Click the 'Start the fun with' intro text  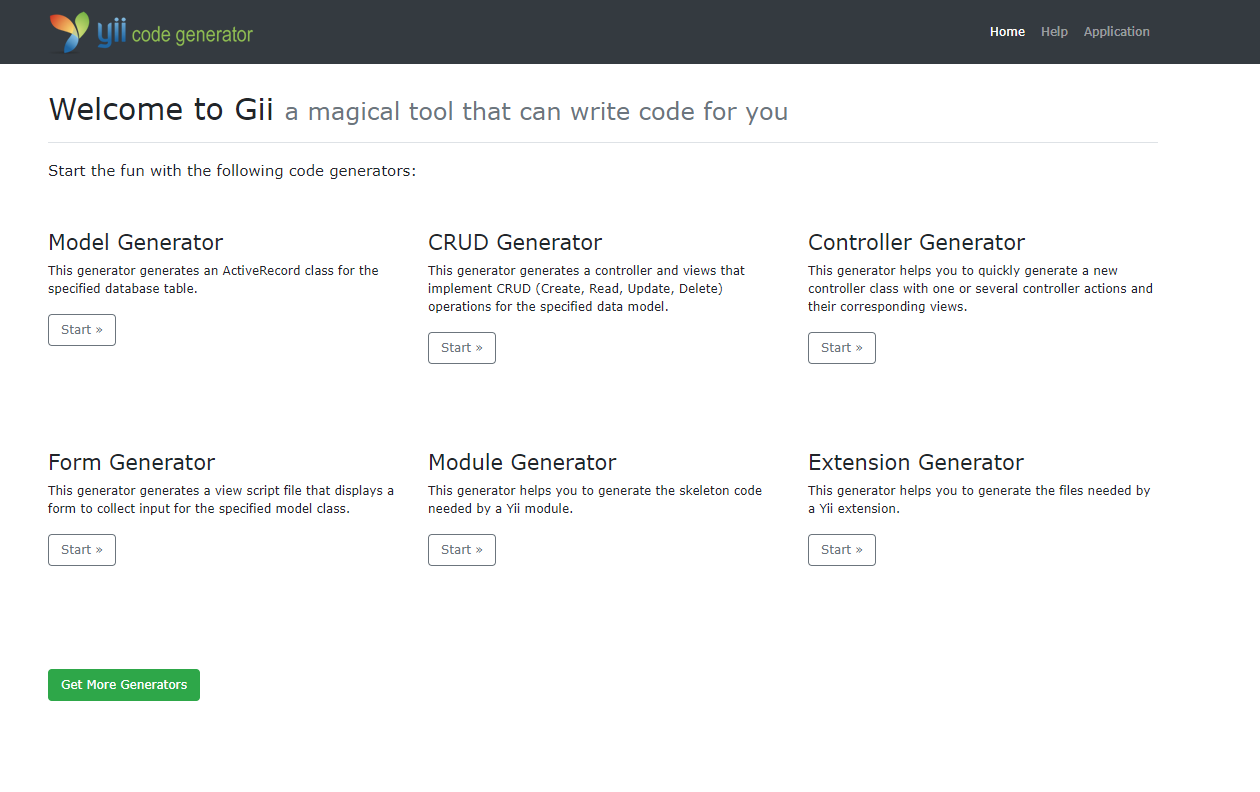coord(232,171)
